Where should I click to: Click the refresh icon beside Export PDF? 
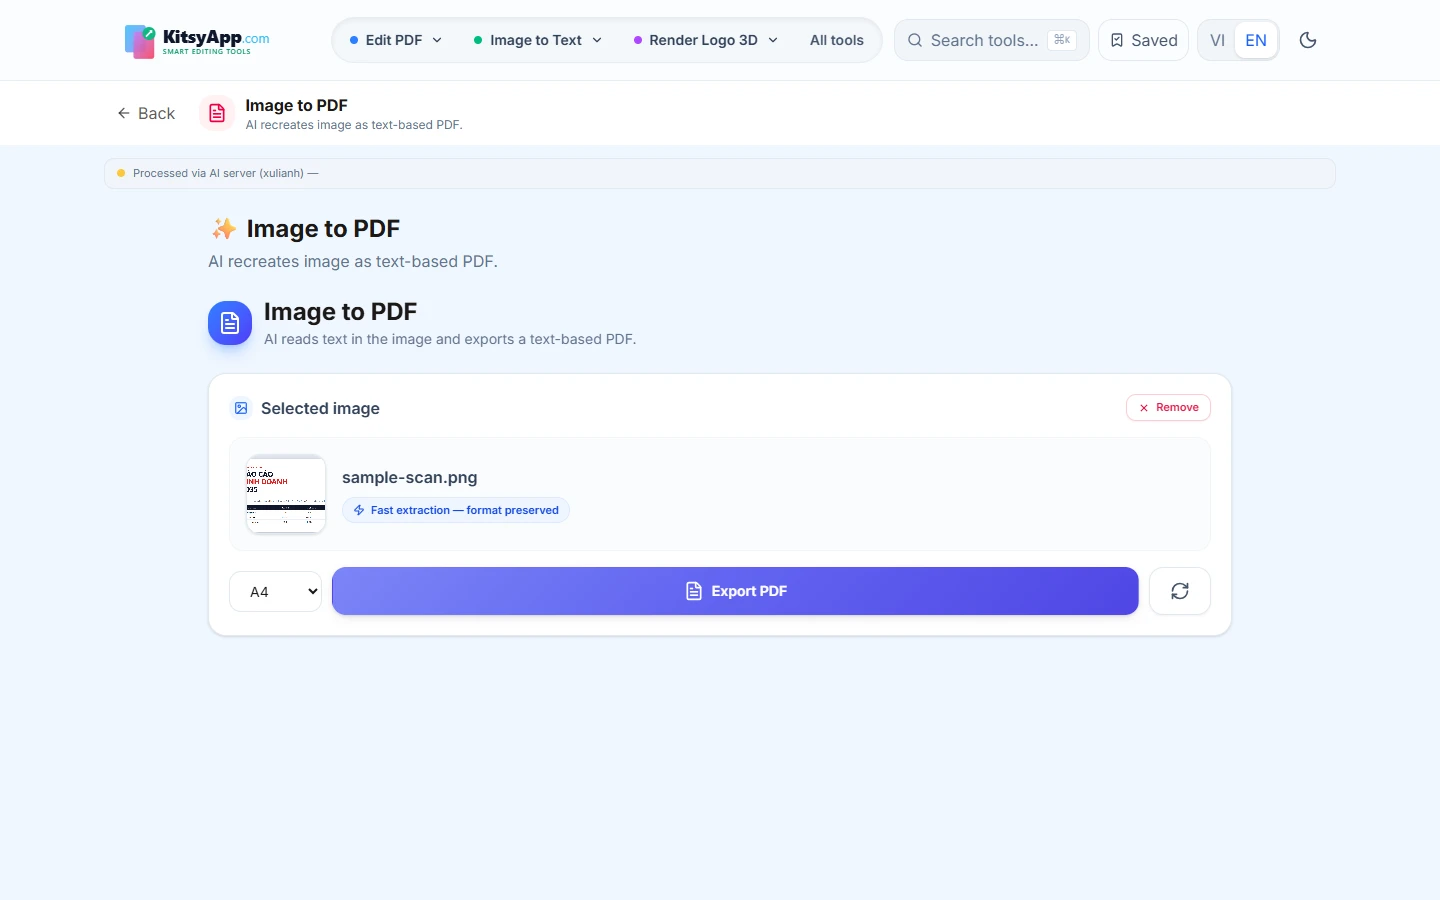[x=1180, y=591]
